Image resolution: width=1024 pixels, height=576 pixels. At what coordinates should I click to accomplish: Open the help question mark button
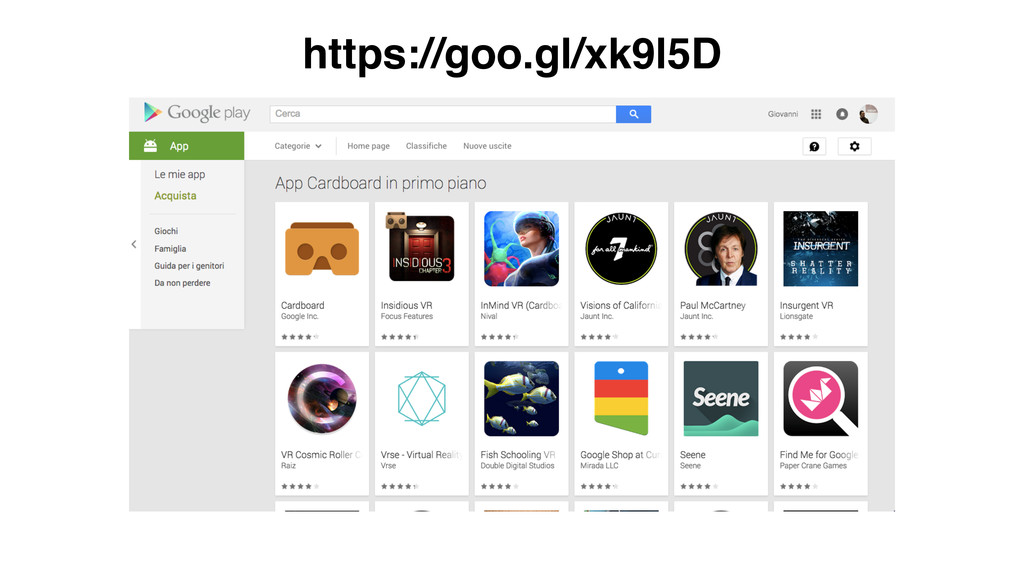tap(814, 146)
